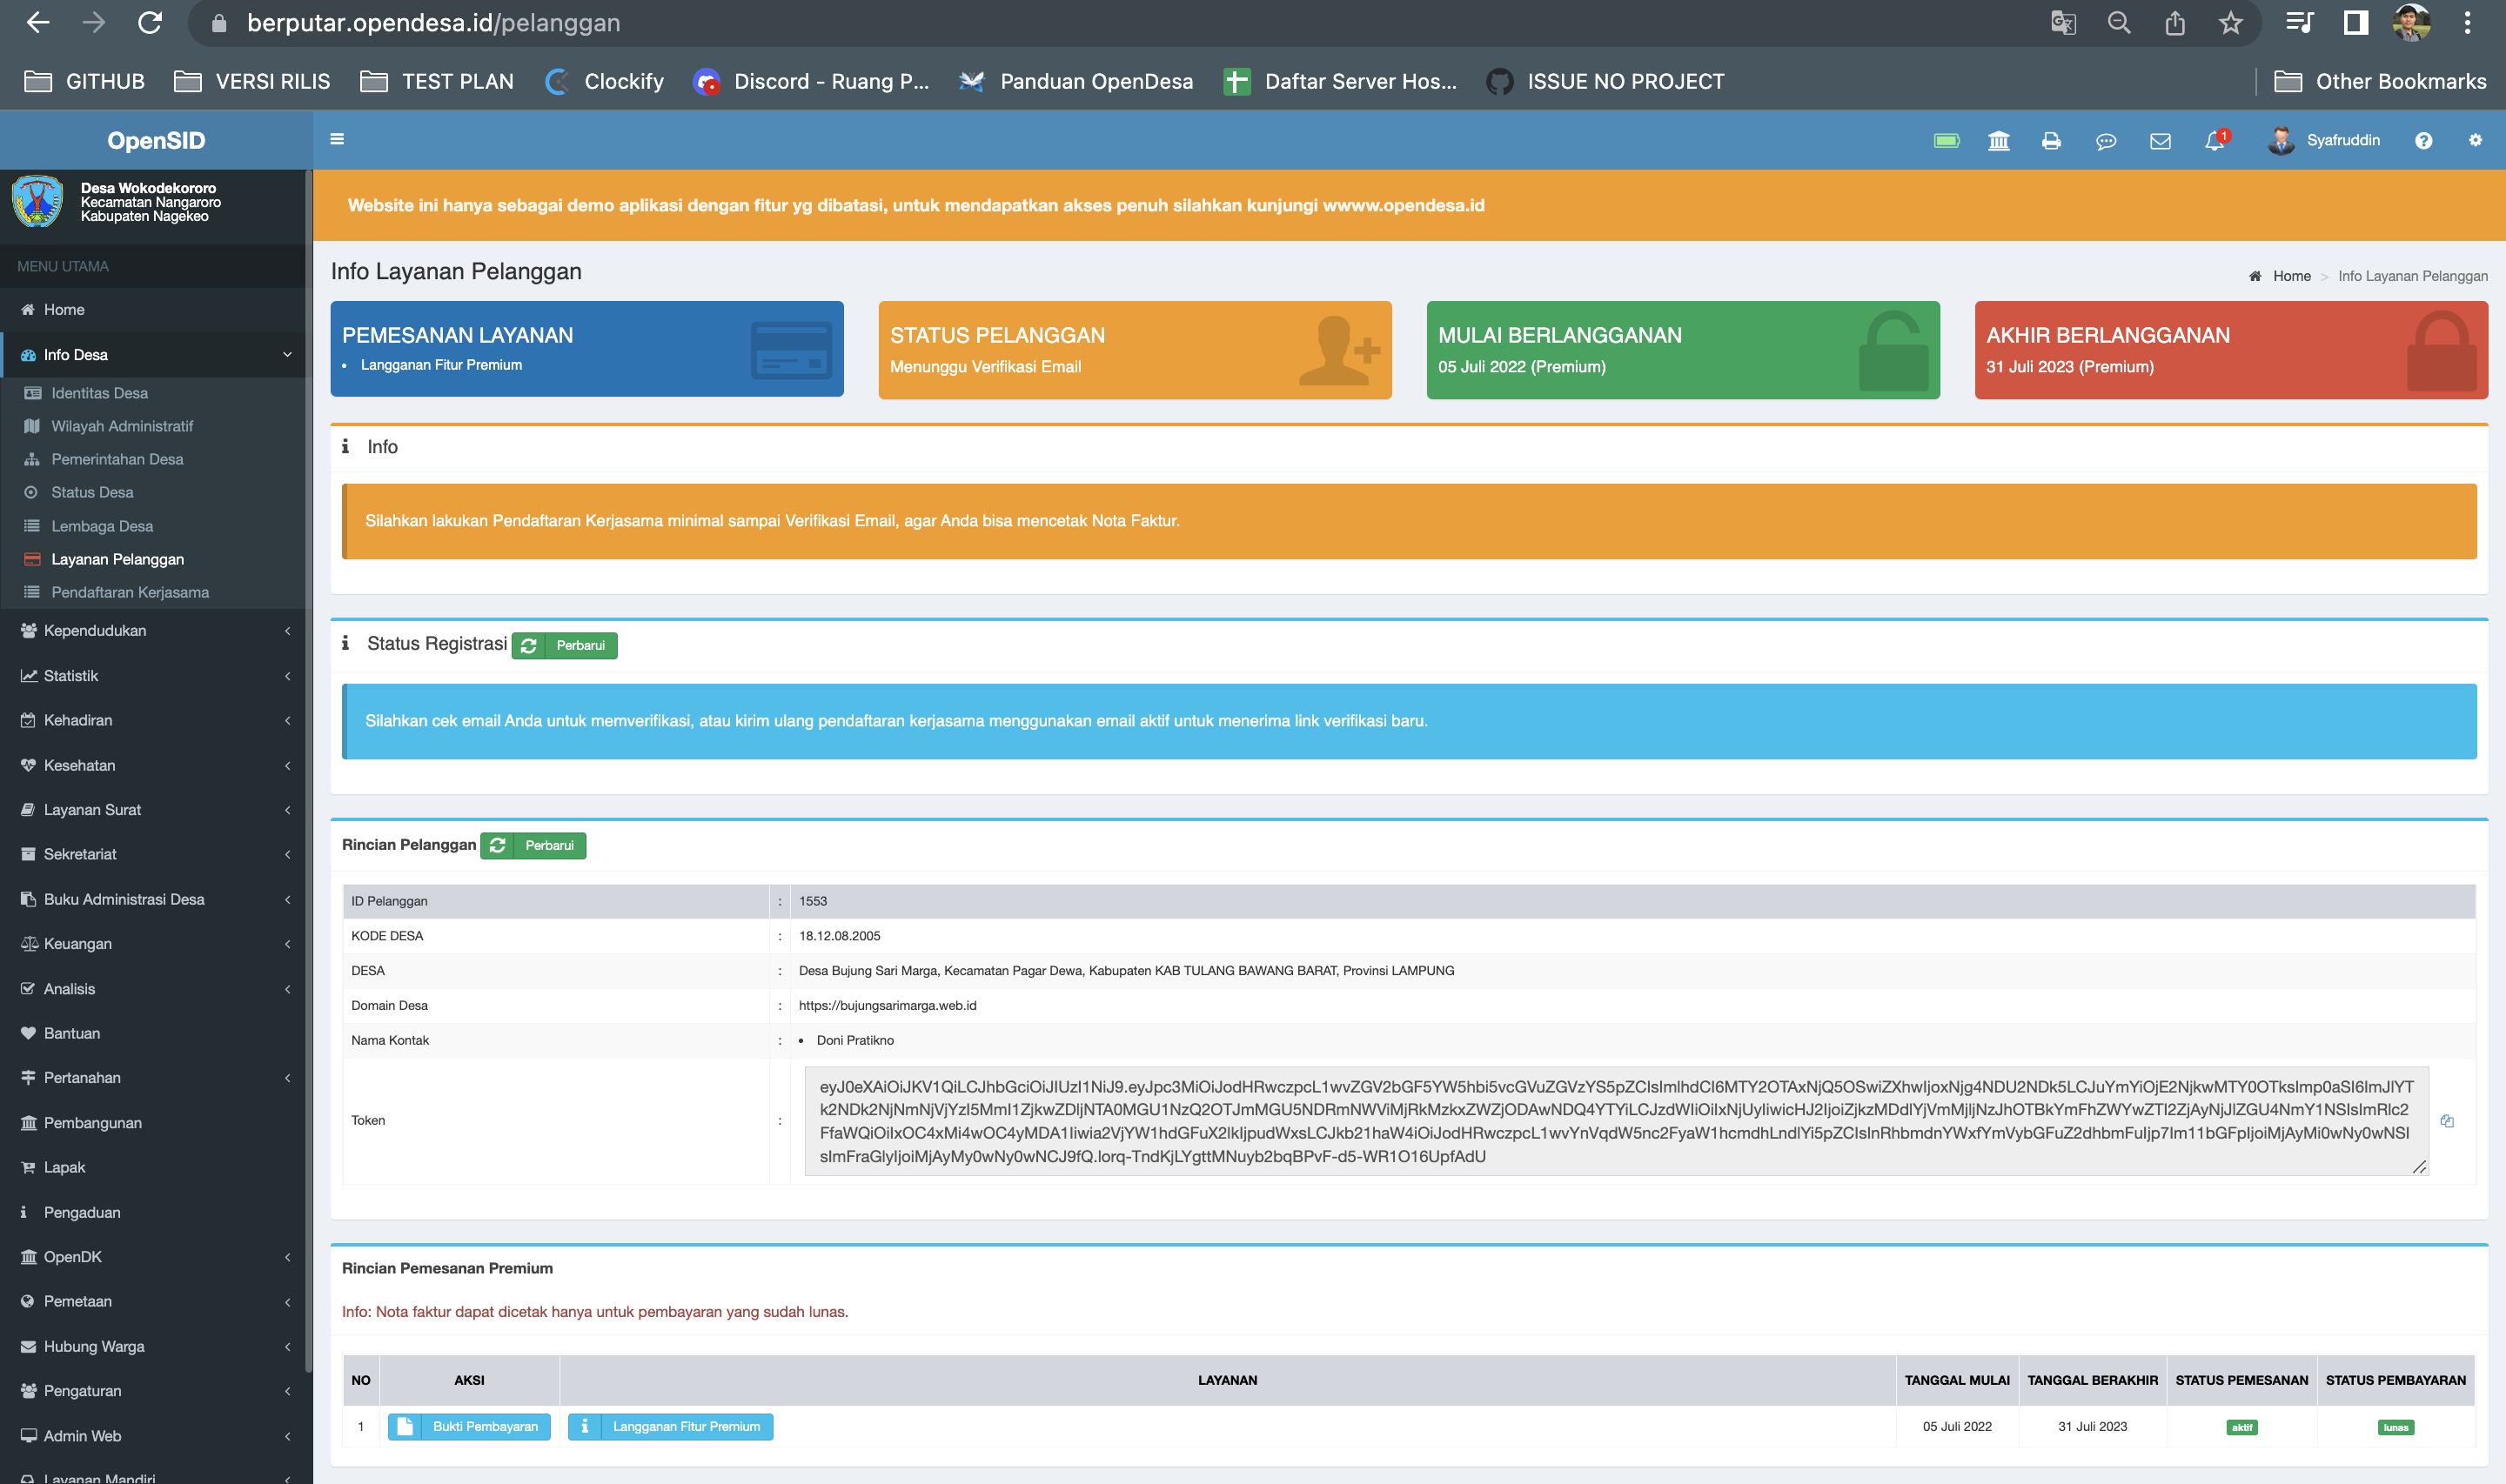This screenshot has width=2506, height=1484.
Task: Click Perbarui next to Status Registrasi
Action: coord(564,645)
